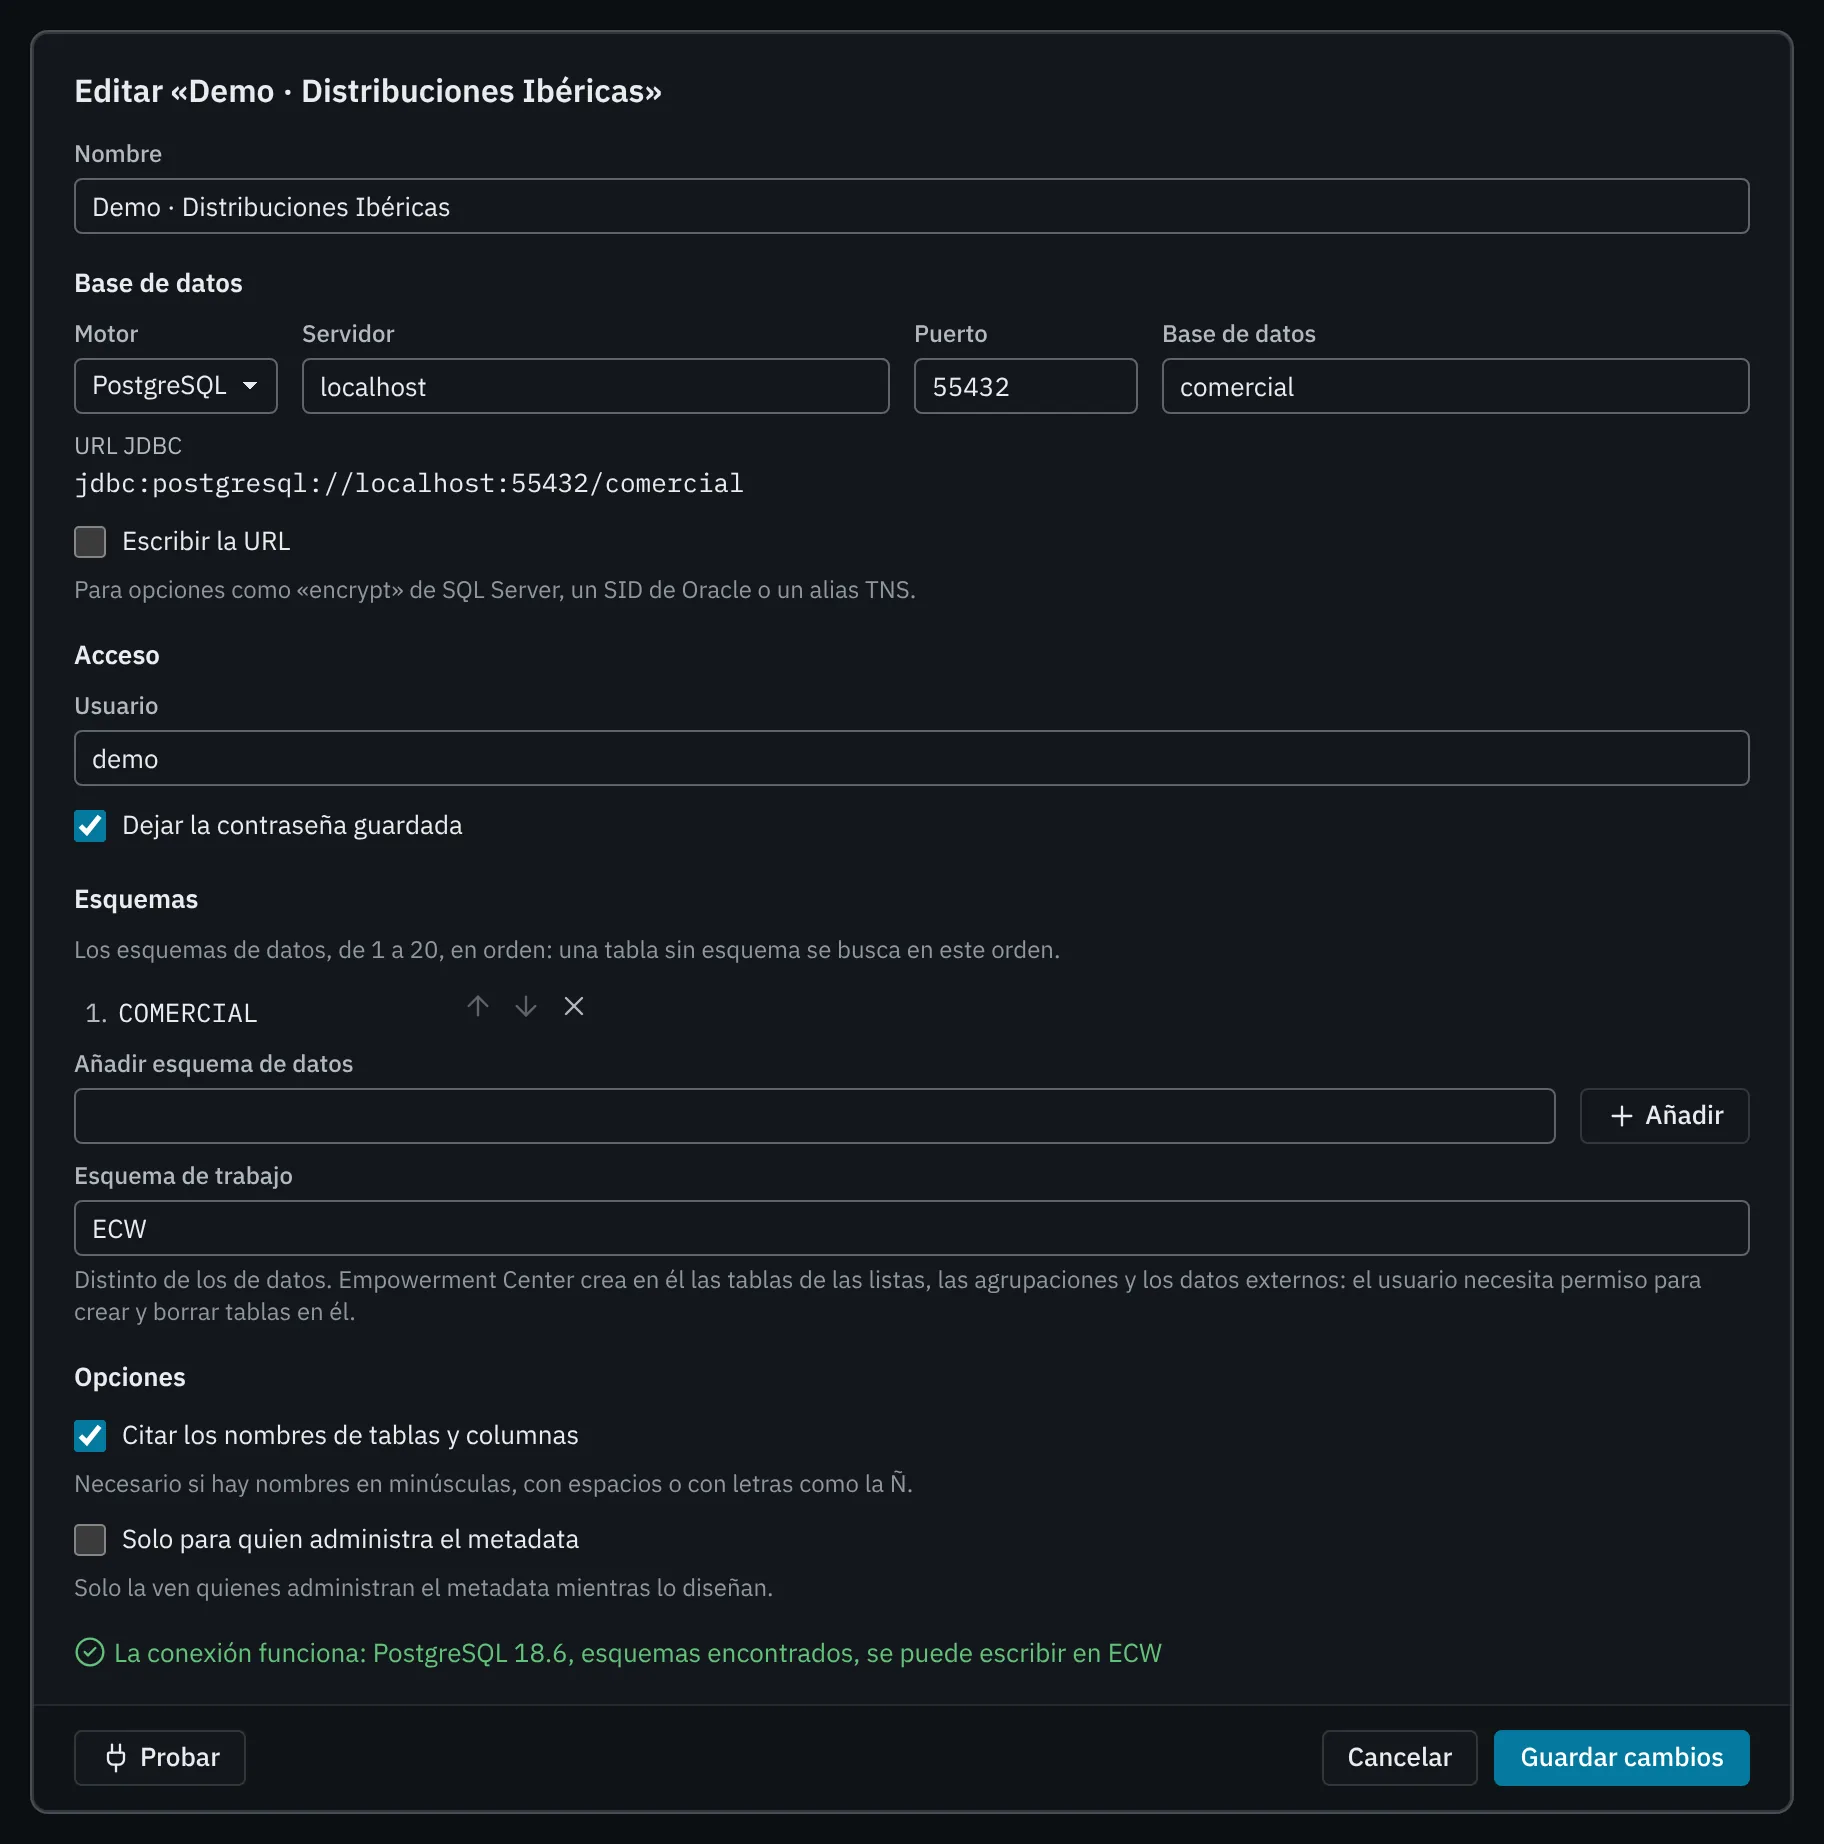This screenshot has width=1824, height=1844.
Task: Move the COMERCIAL schema down
Action: (526, 1006)
